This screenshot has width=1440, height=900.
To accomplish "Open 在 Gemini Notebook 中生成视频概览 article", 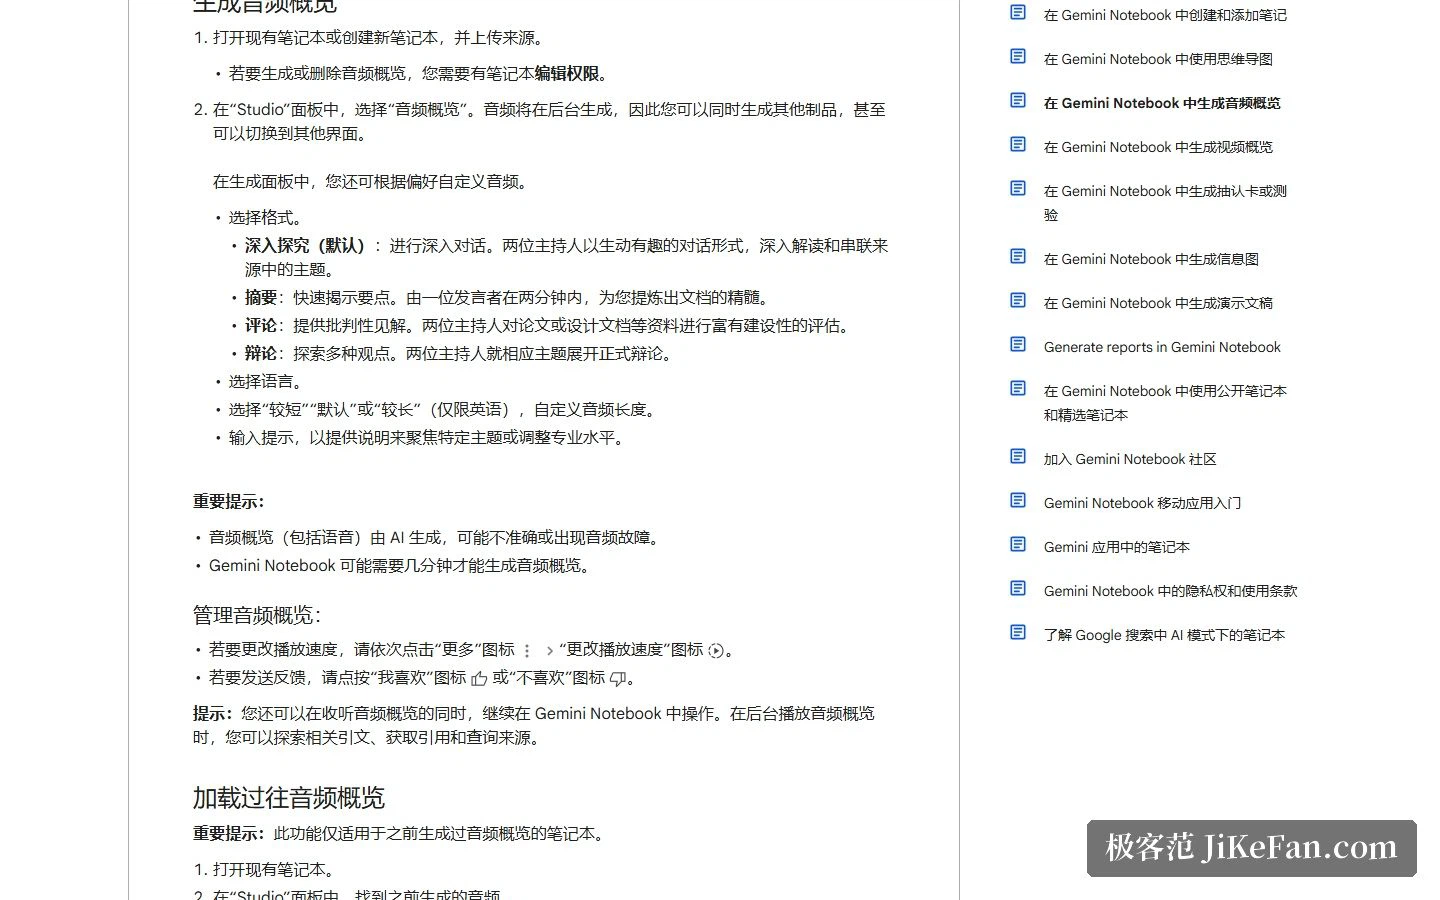I will point(1158,147).
